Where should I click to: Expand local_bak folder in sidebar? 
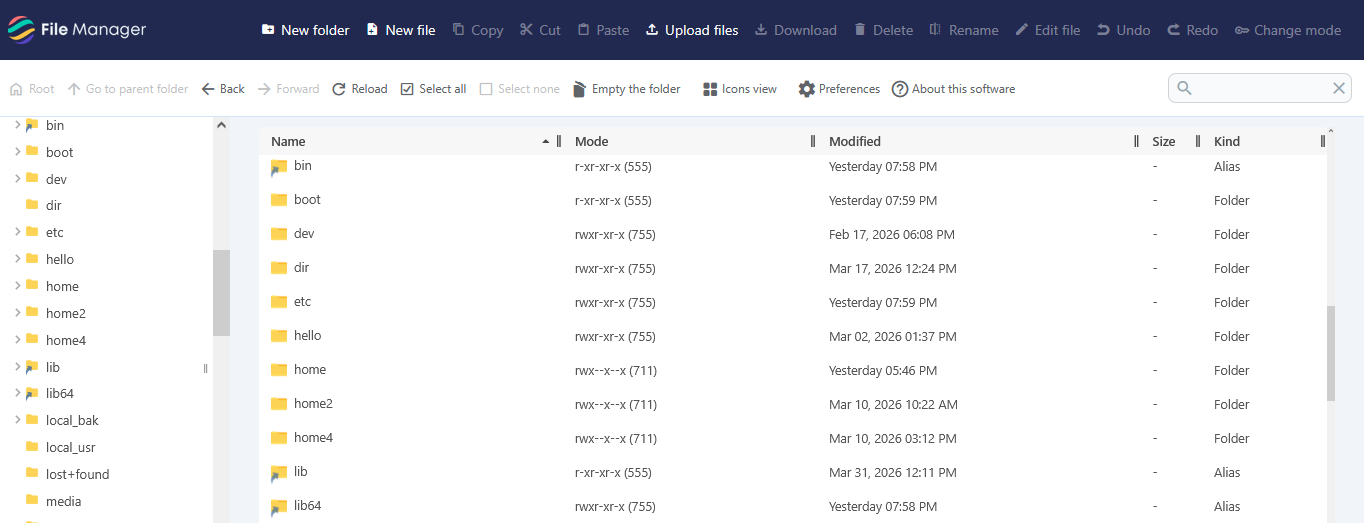click(18, 420)
